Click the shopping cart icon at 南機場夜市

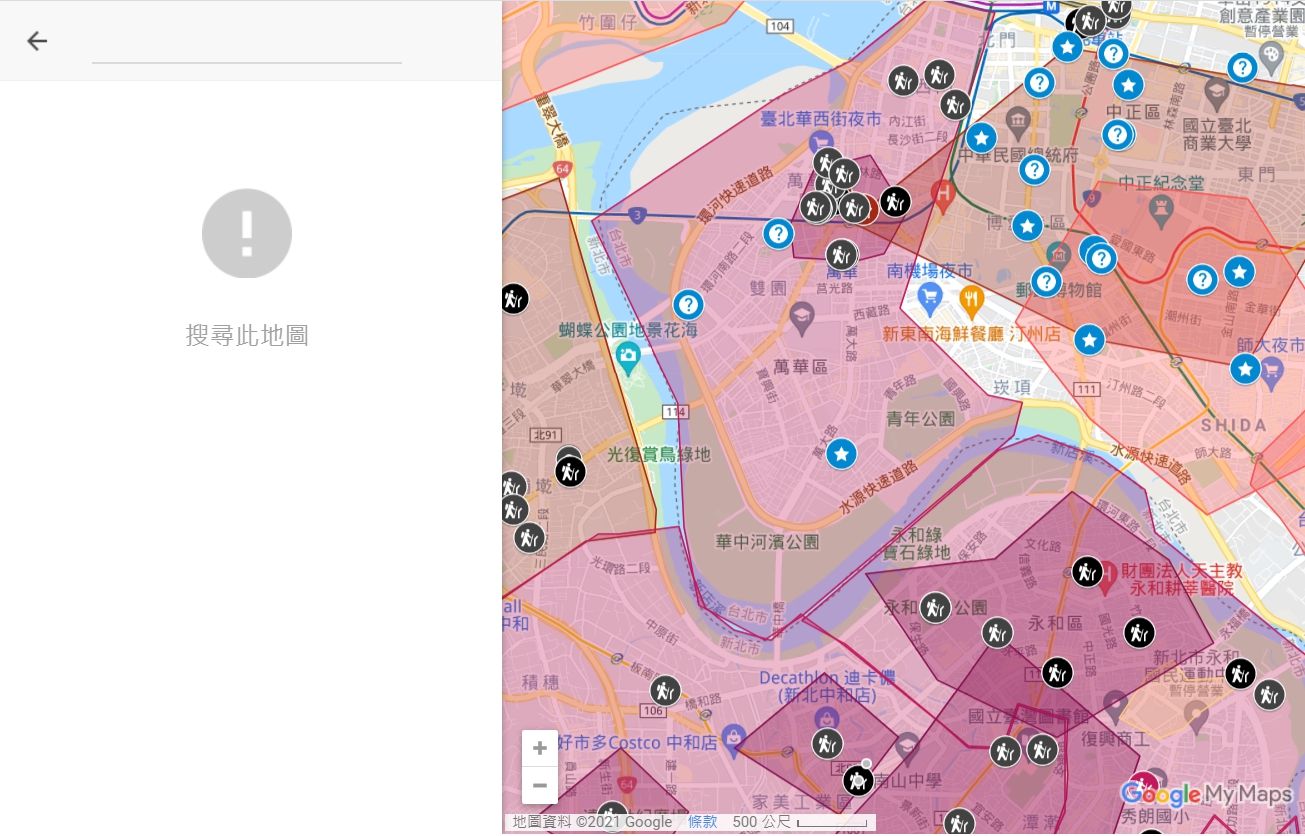(930, 296)
